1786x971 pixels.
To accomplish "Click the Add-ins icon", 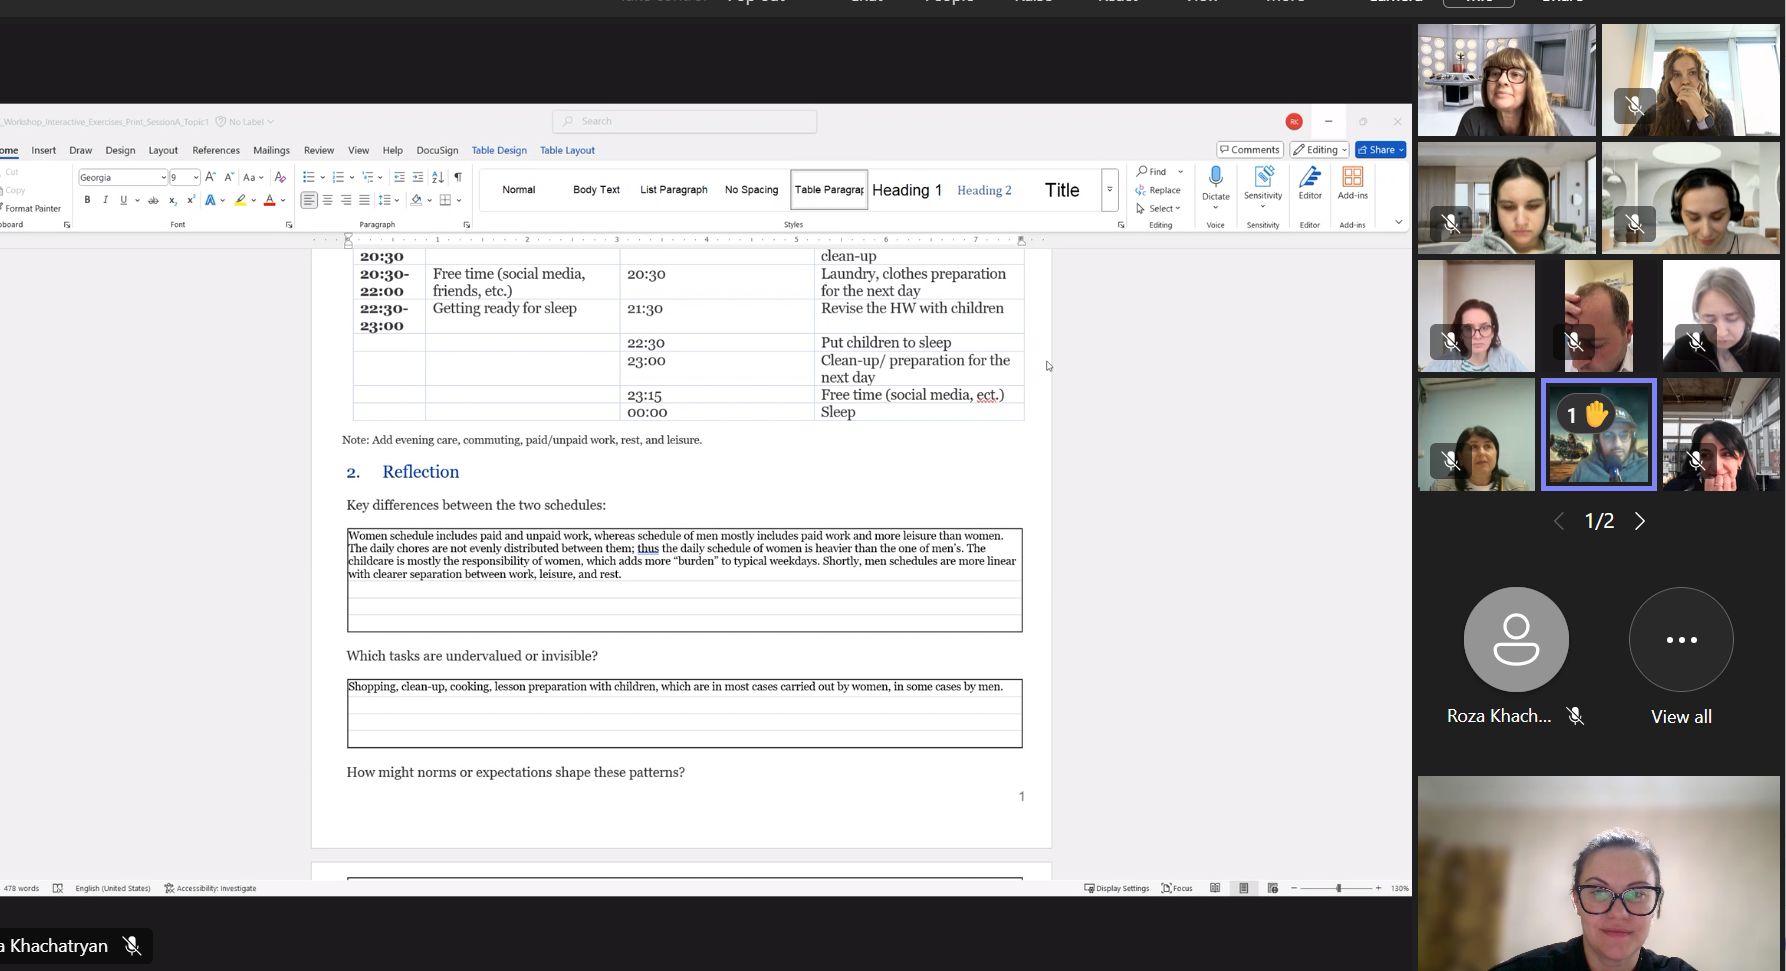I will point(1352,179).
